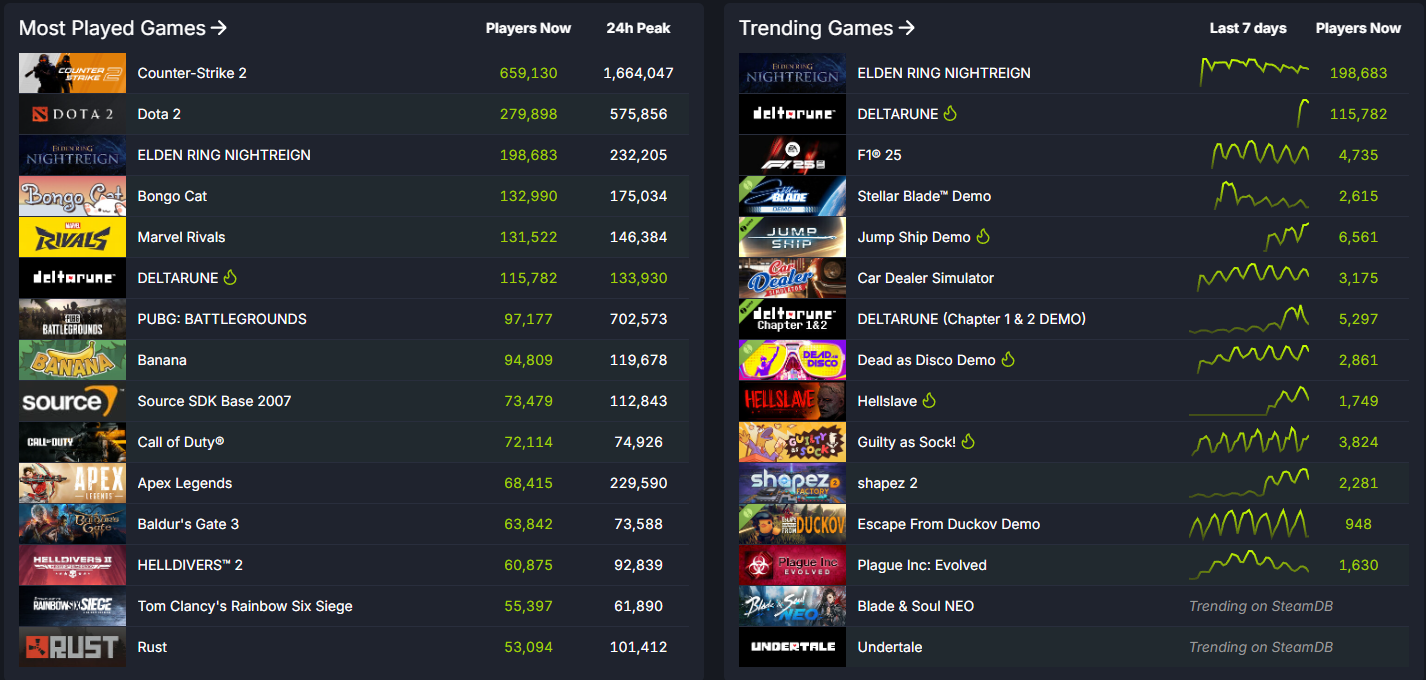Click the Call of Duty thumbnail

tap(72, 442)
